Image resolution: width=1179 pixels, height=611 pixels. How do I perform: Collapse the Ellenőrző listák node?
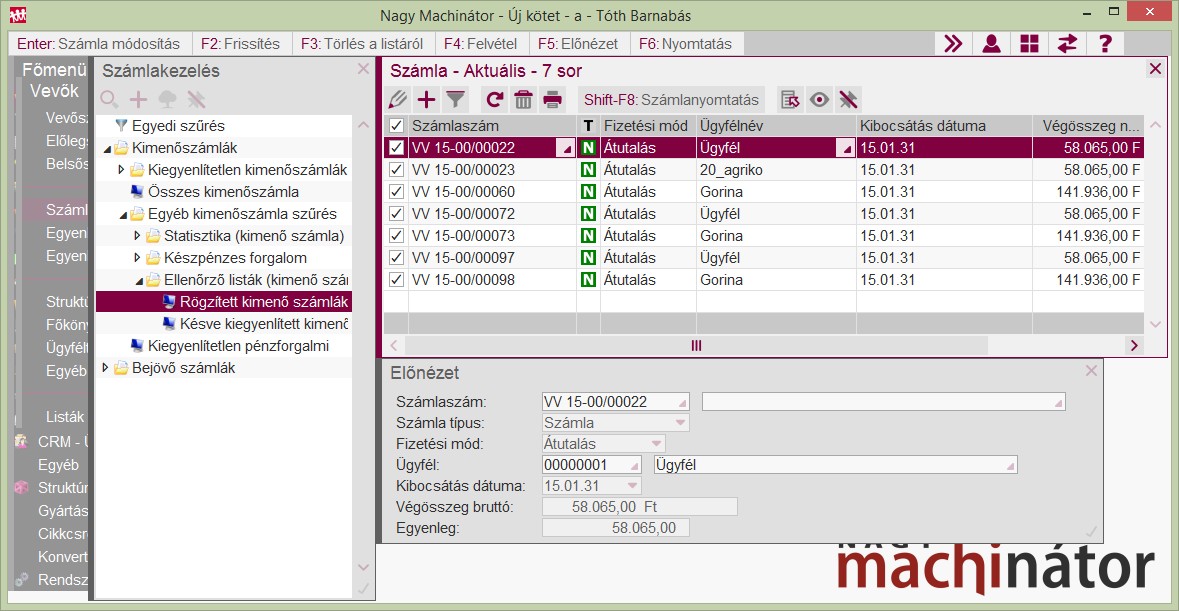139,281
